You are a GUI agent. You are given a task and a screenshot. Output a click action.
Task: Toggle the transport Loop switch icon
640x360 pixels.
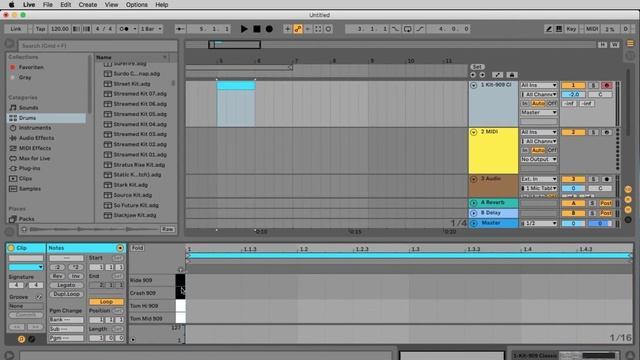coord(407,29)
